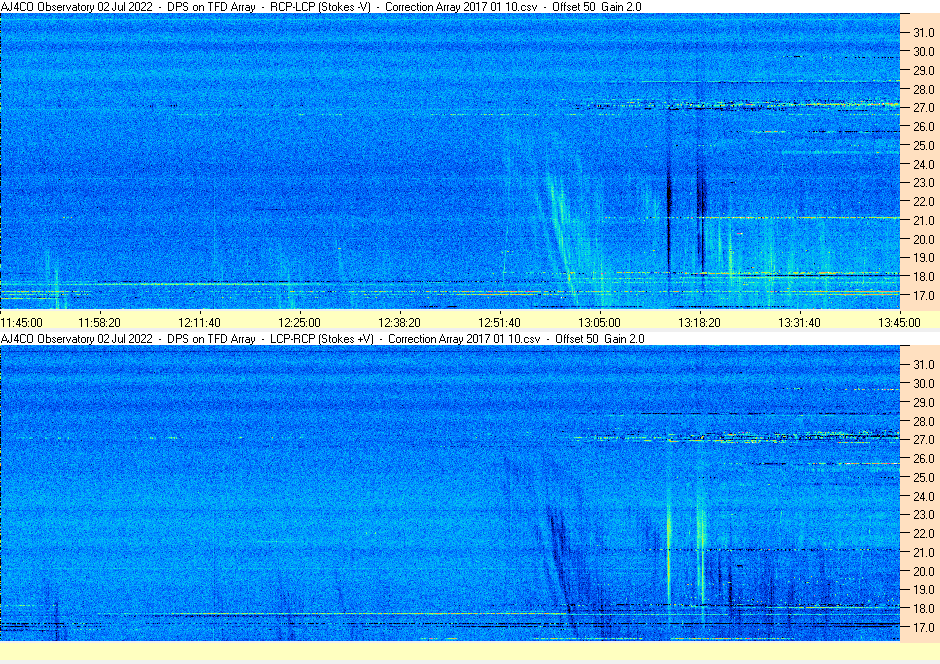This screenshot has width=940, height=664.
Task: Click the 13:31:40 time axis label
Action: (x=799, y=322)
